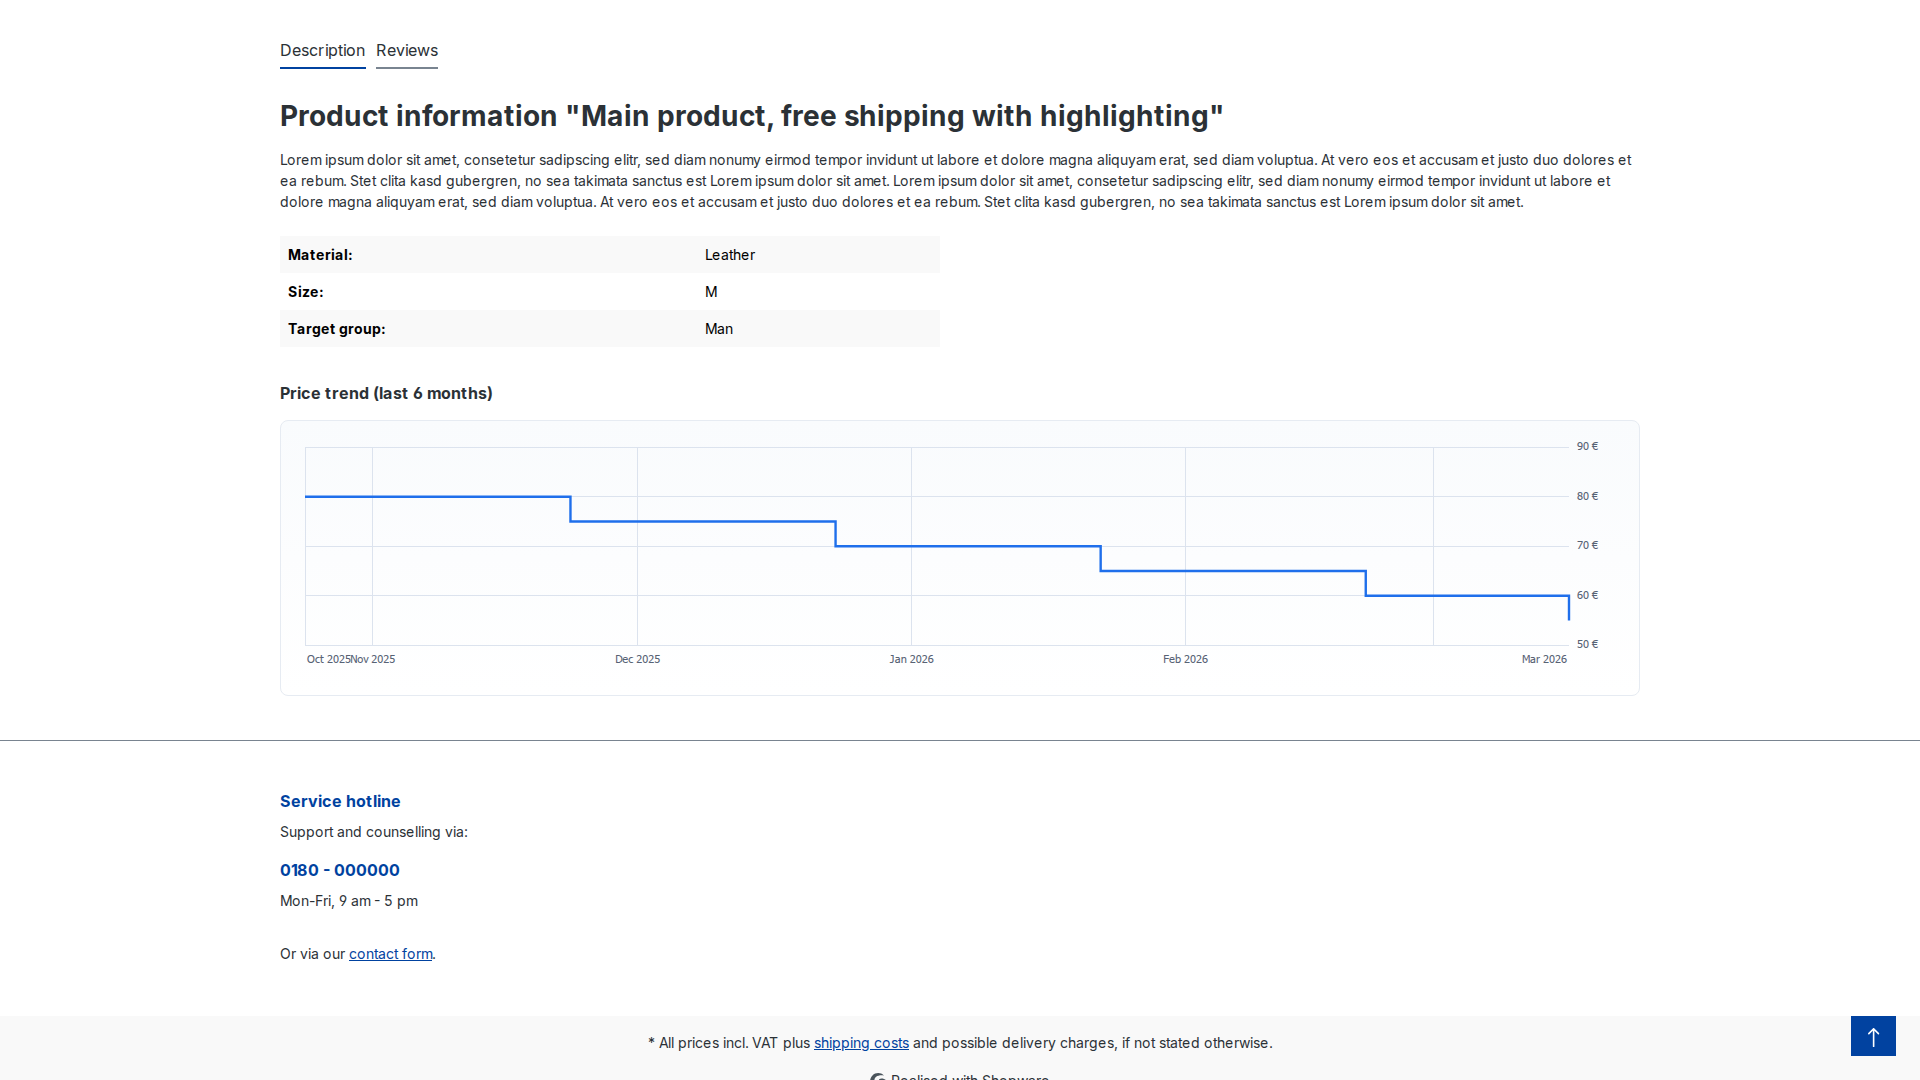Click the 70 € price axis label
This screenshot has width=1920, height=1080.
pos(1587,545)
